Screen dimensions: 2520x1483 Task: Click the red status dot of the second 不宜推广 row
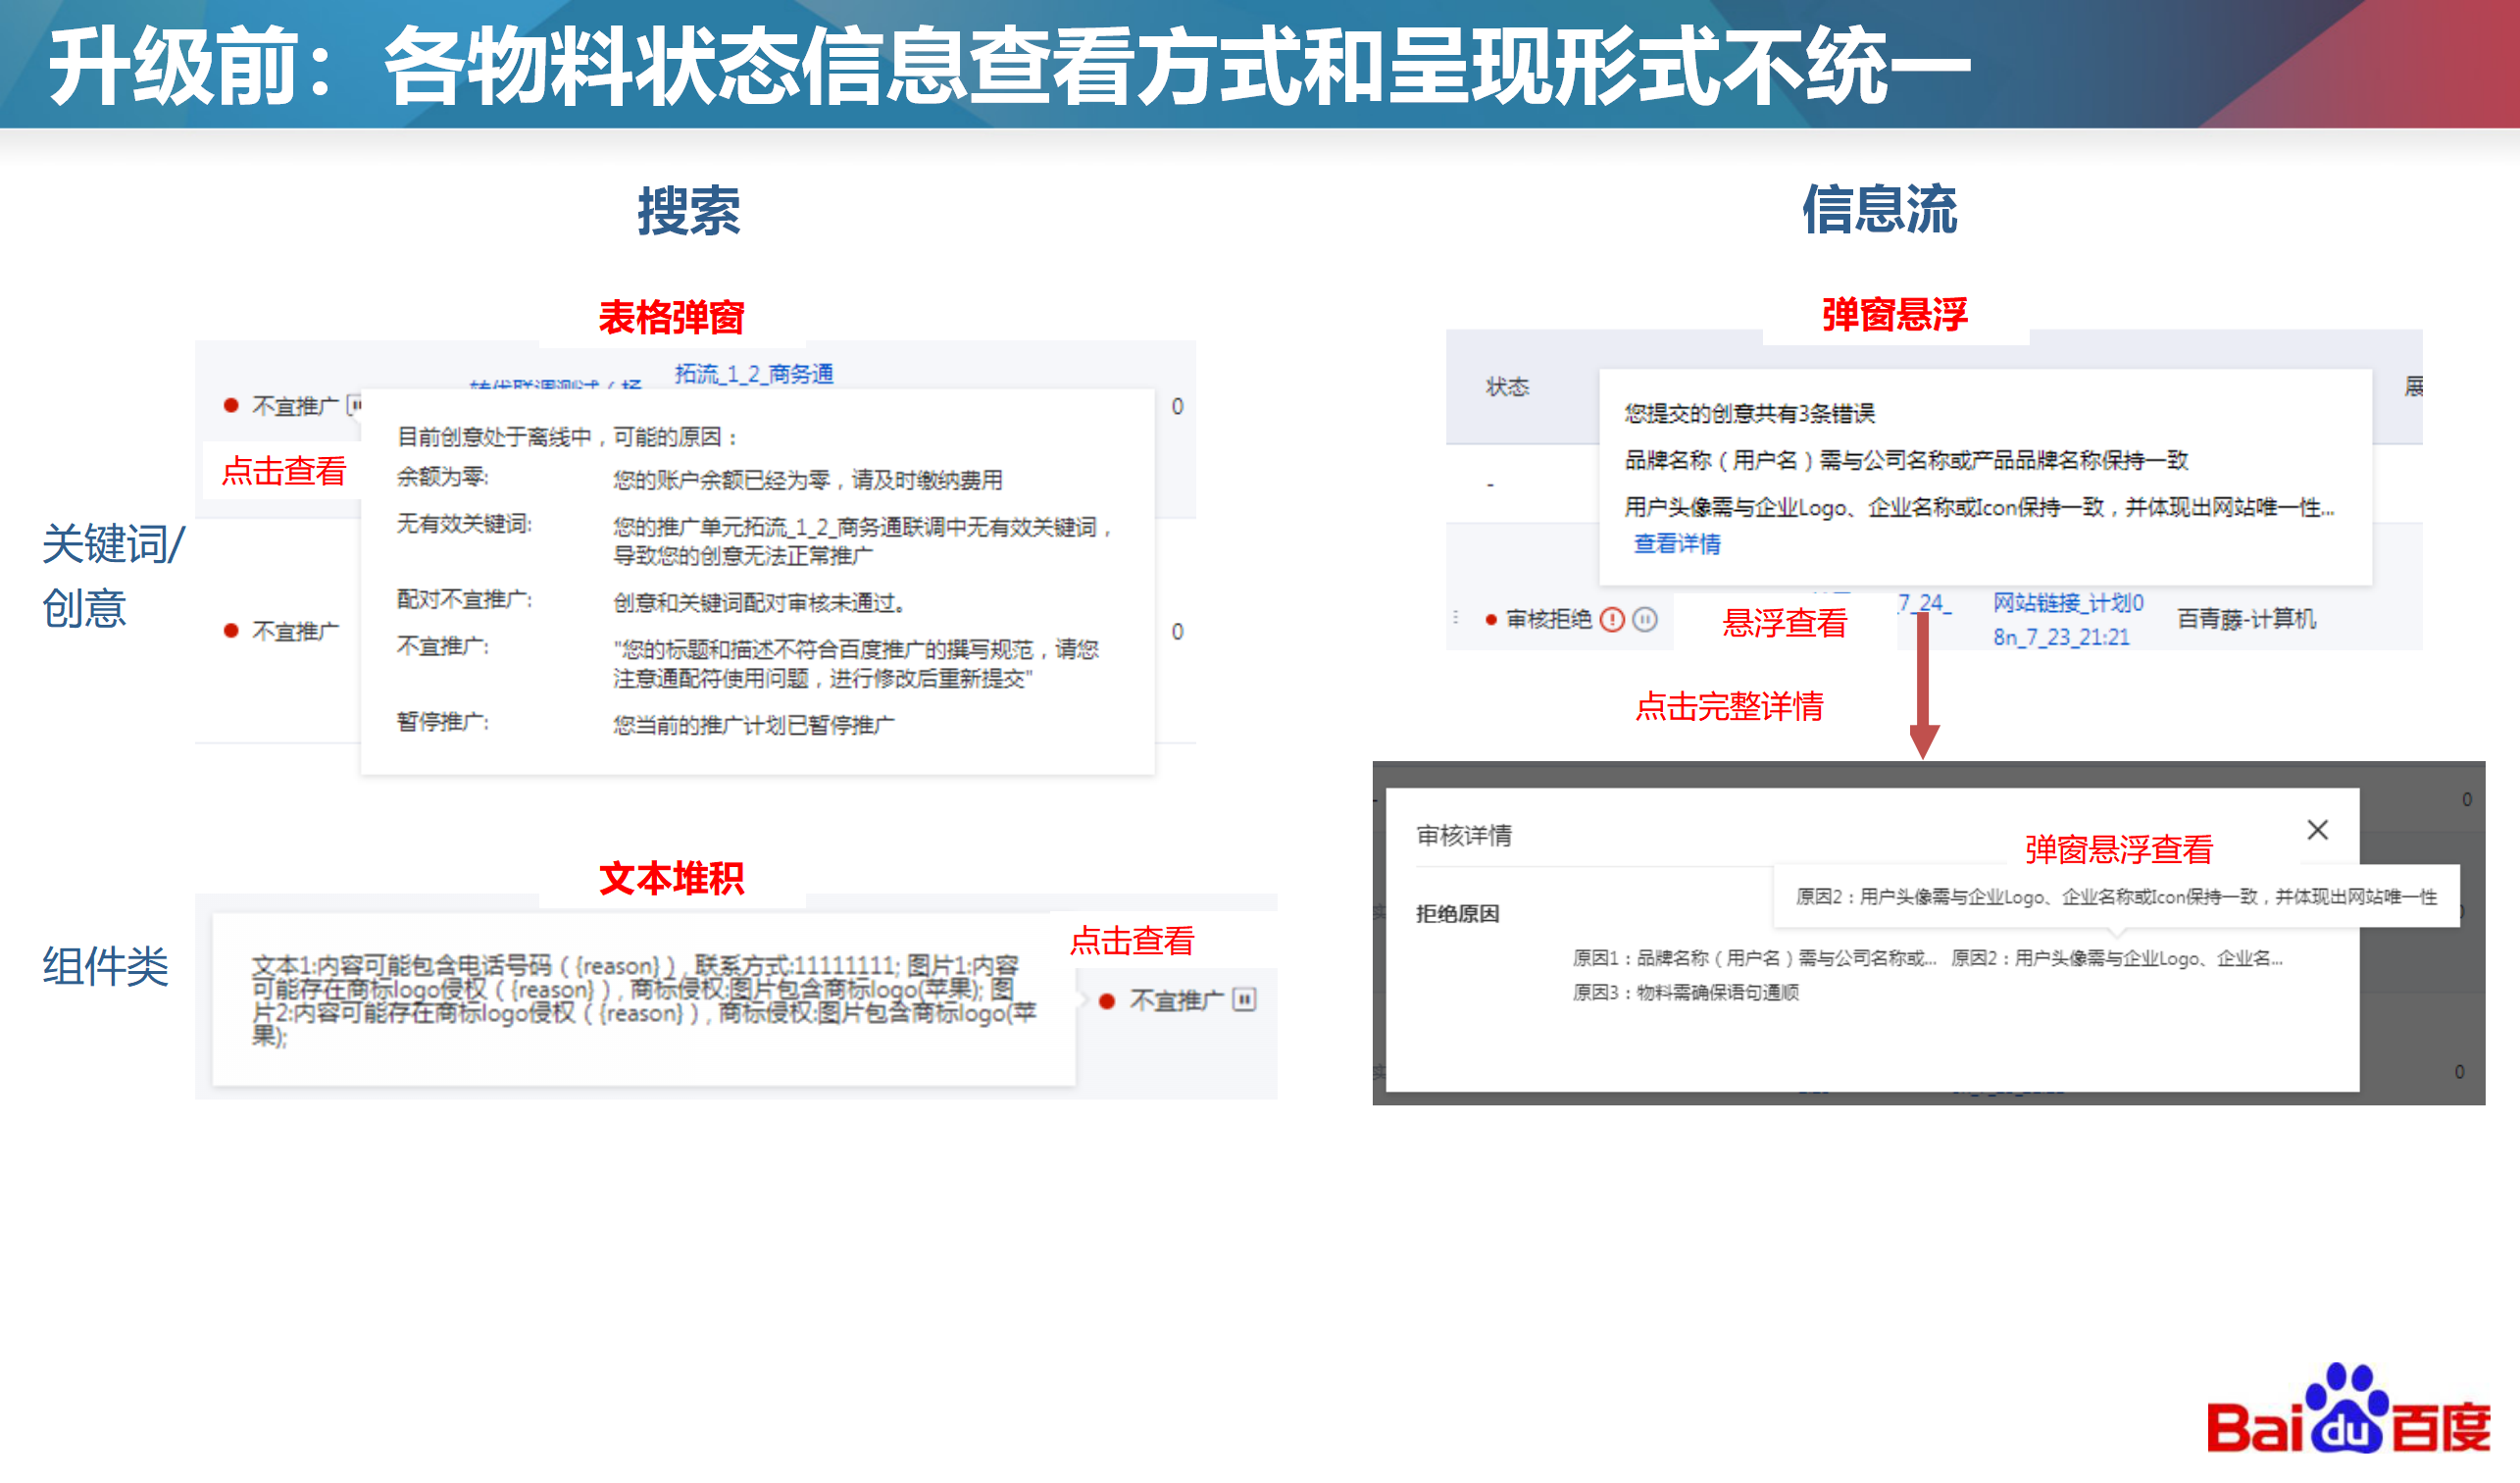[x=231, y=630]
